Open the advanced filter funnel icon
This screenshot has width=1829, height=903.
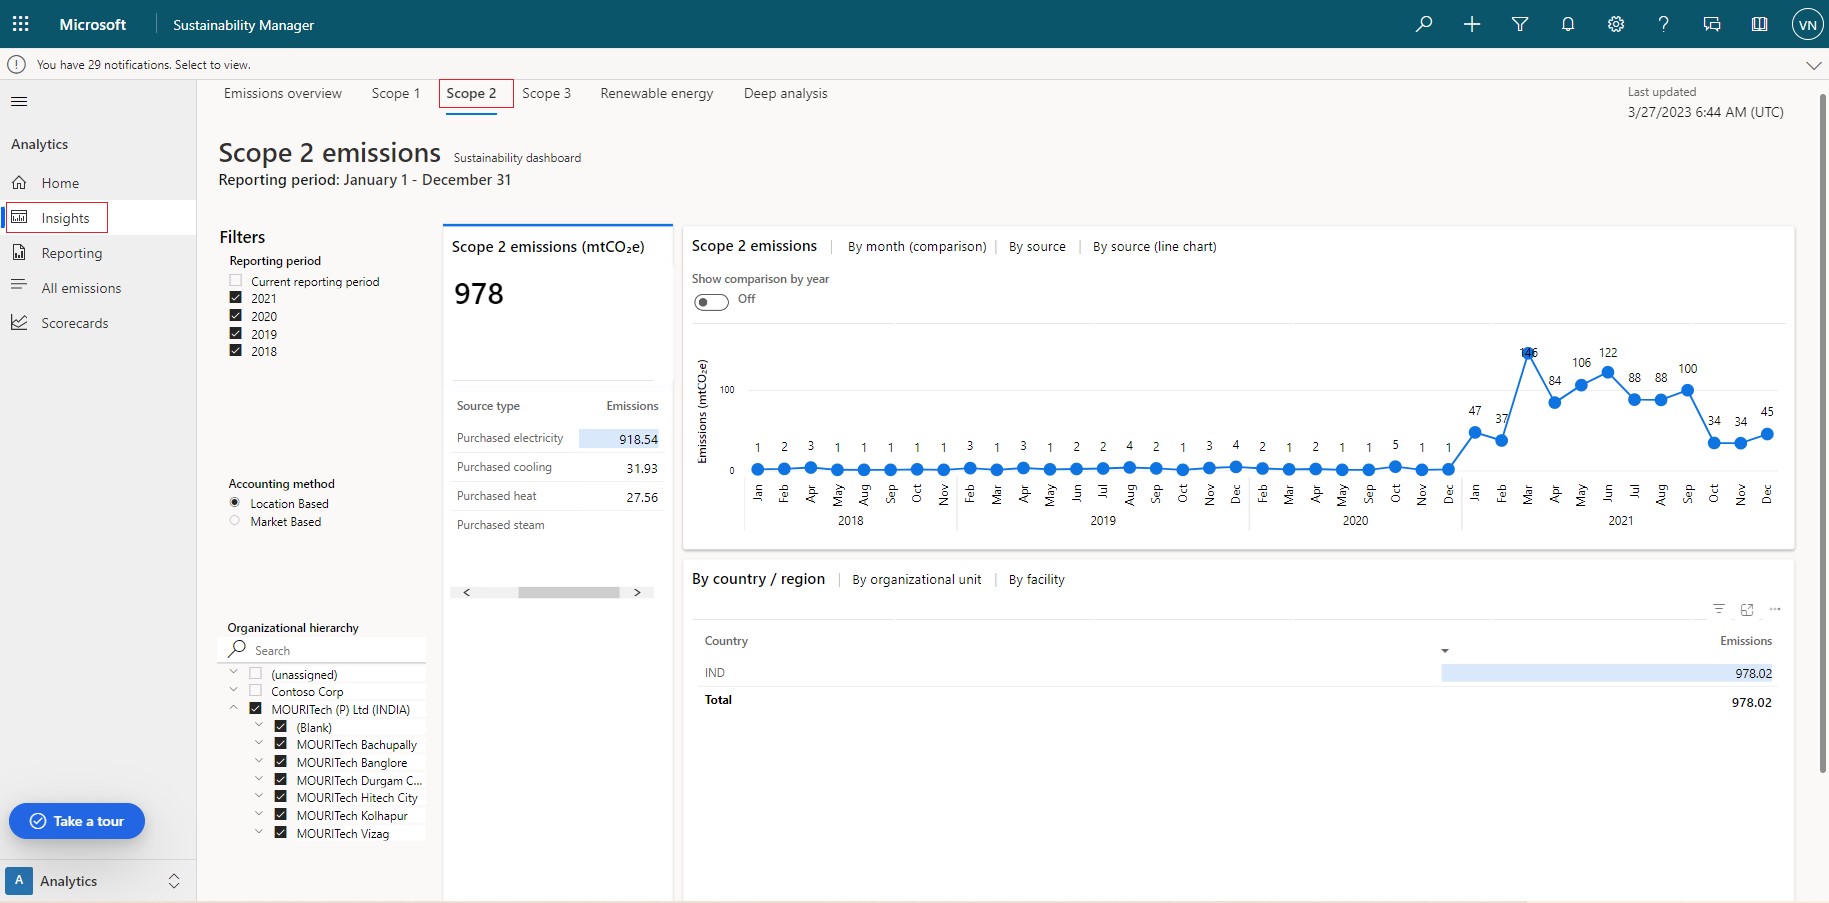pos(1520,24)
